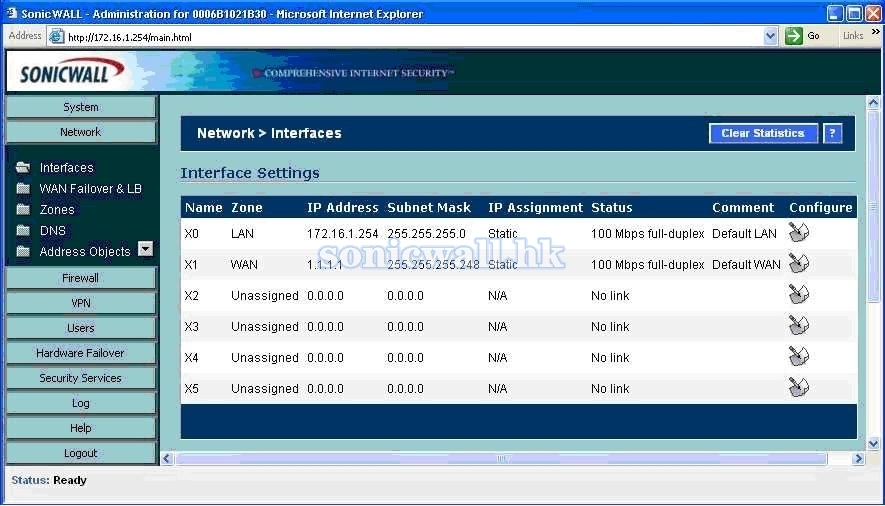Screen dimensions: 885x506
Task: Open the Users menu
Action: point(81,328)
